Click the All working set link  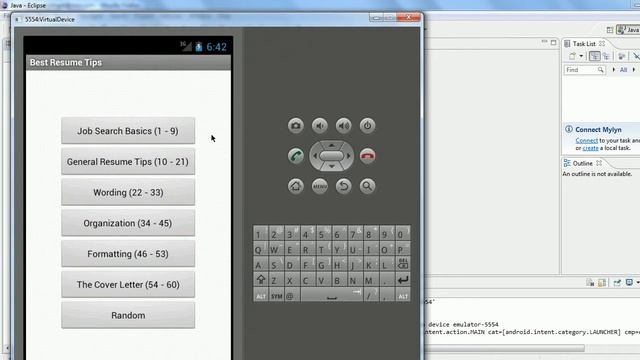point(623,70)
